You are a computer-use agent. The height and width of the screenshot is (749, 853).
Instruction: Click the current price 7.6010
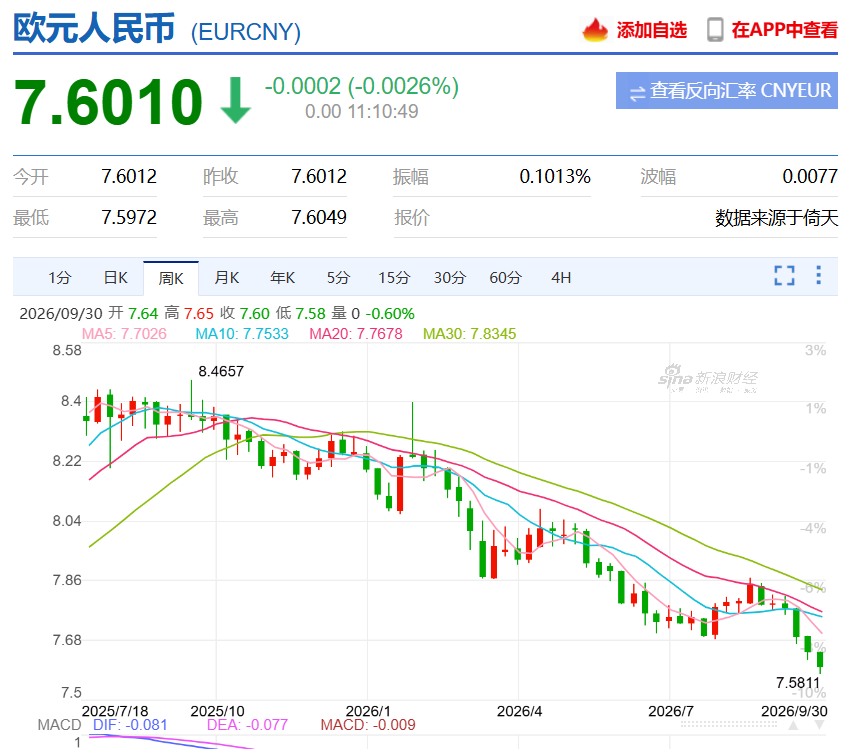tap(108, 102)
